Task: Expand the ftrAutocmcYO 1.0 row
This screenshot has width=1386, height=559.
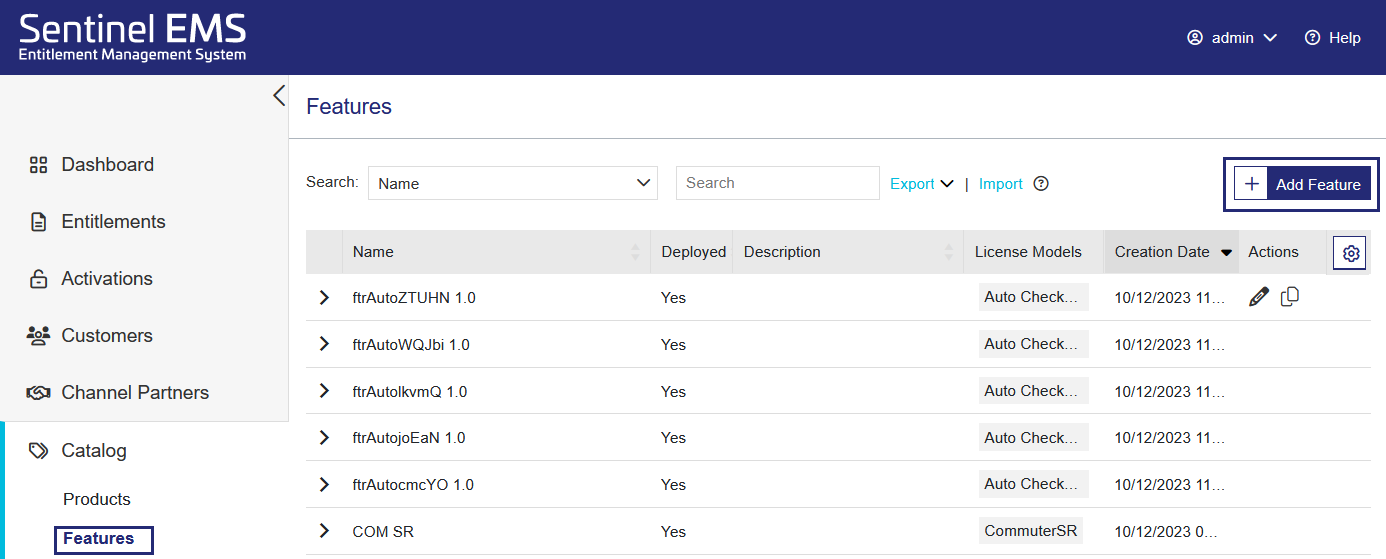Action: [x=324, y=485]
